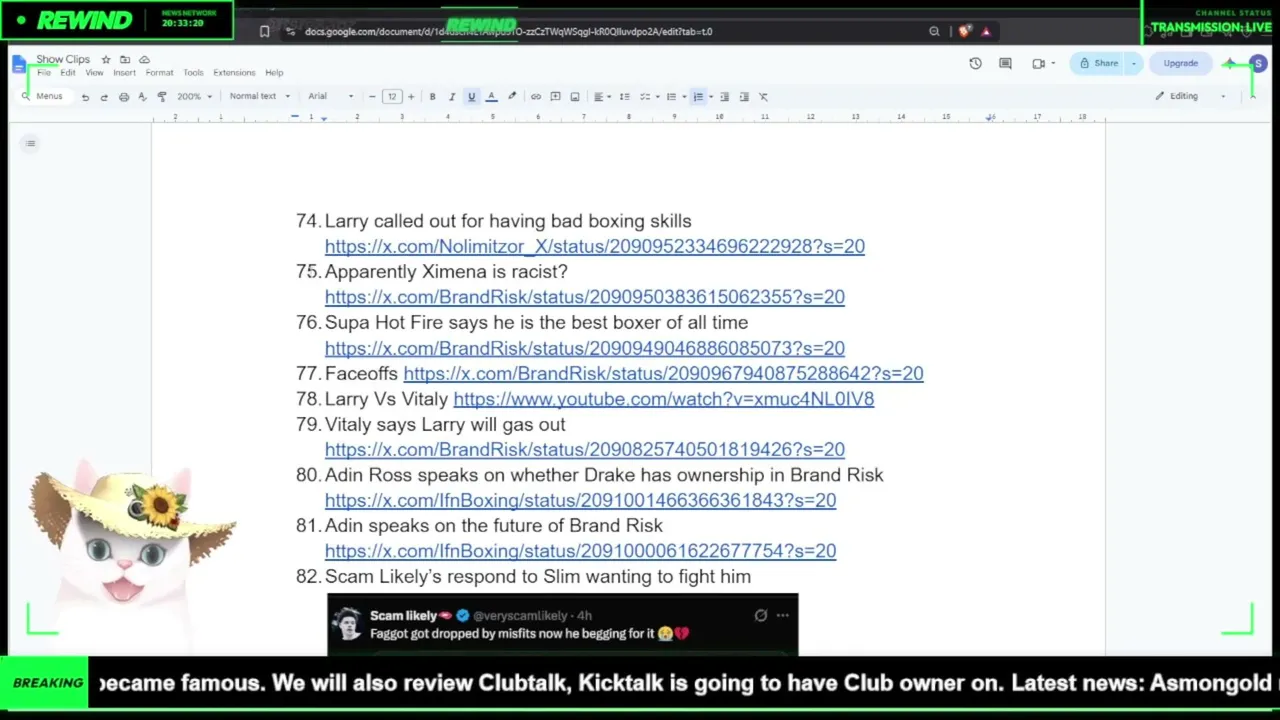The height and width of the screenshot is (720, 1280).
Task: Open the video call options
Action: [x=1042, y=64]
